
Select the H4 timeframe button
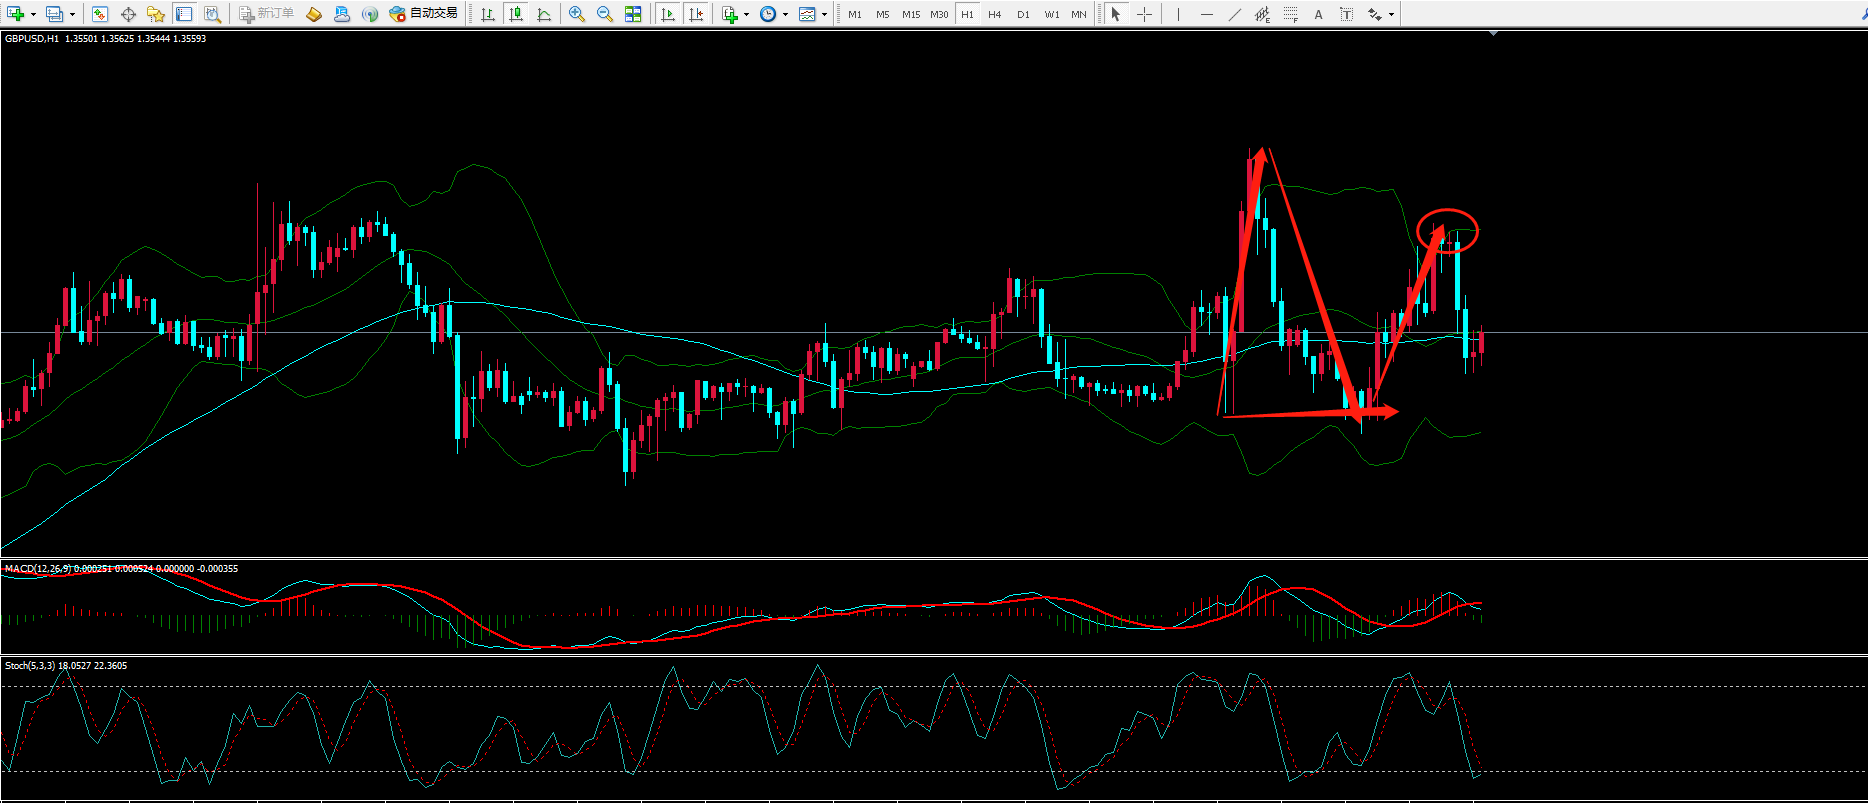tap(994, 14)
